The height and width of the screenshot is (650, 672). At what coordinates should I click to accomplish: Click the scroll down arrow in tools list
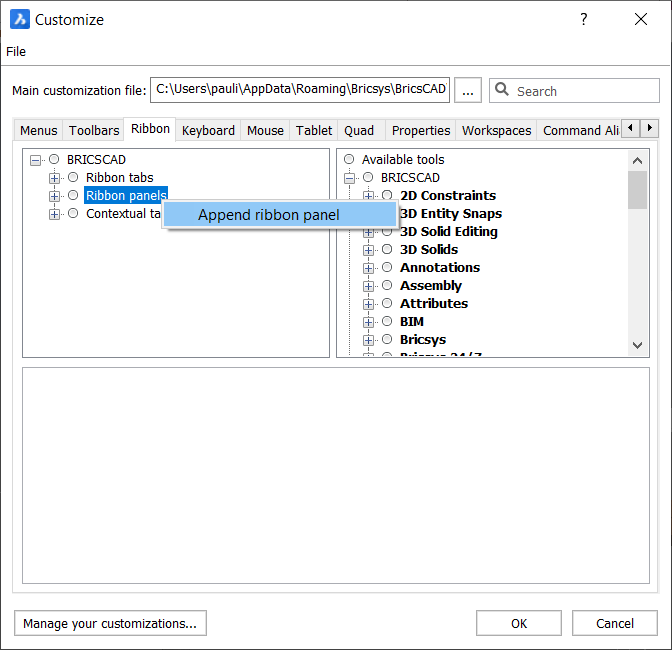pyautogui.click(x=637, y=345)
